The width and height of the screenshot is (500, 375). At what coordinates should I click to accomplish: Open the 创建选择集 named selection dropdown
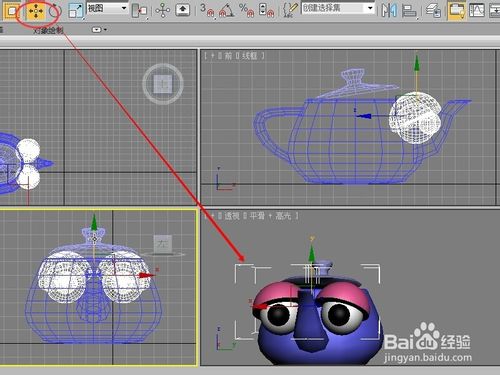pyautogui.click(x=338, y=8)
